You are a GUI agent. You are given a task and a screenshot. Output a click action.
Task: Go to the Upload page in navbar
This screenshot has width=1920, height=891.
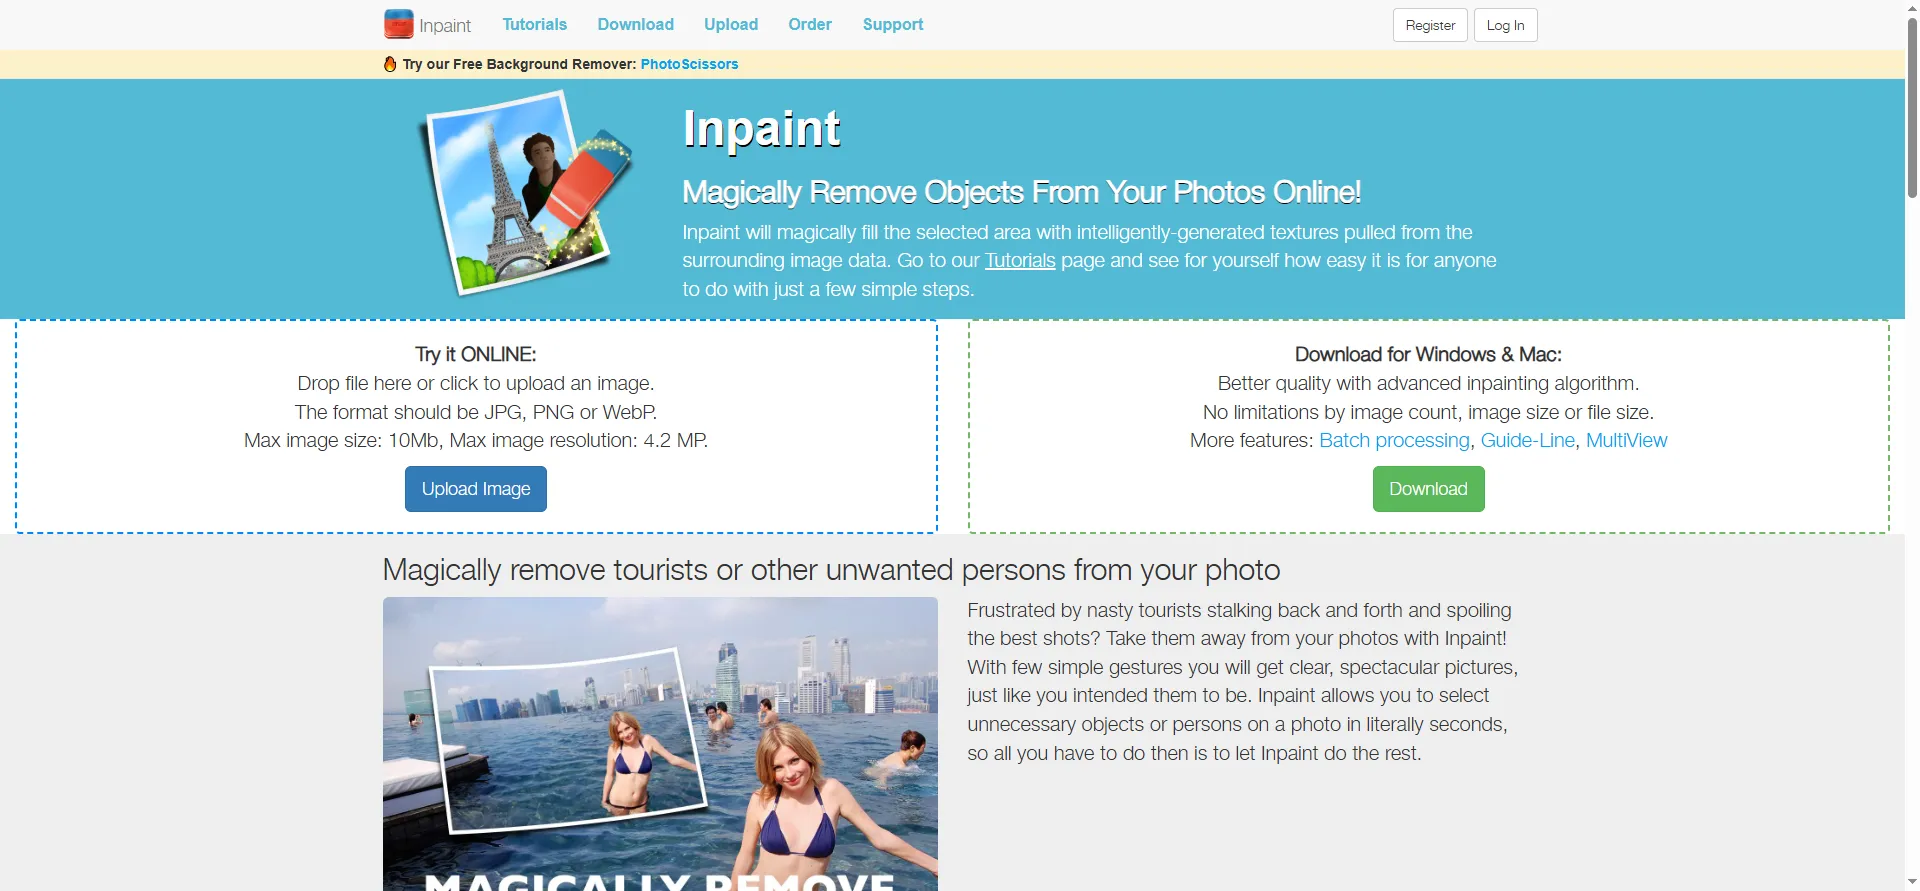click(x=730, y=24)
